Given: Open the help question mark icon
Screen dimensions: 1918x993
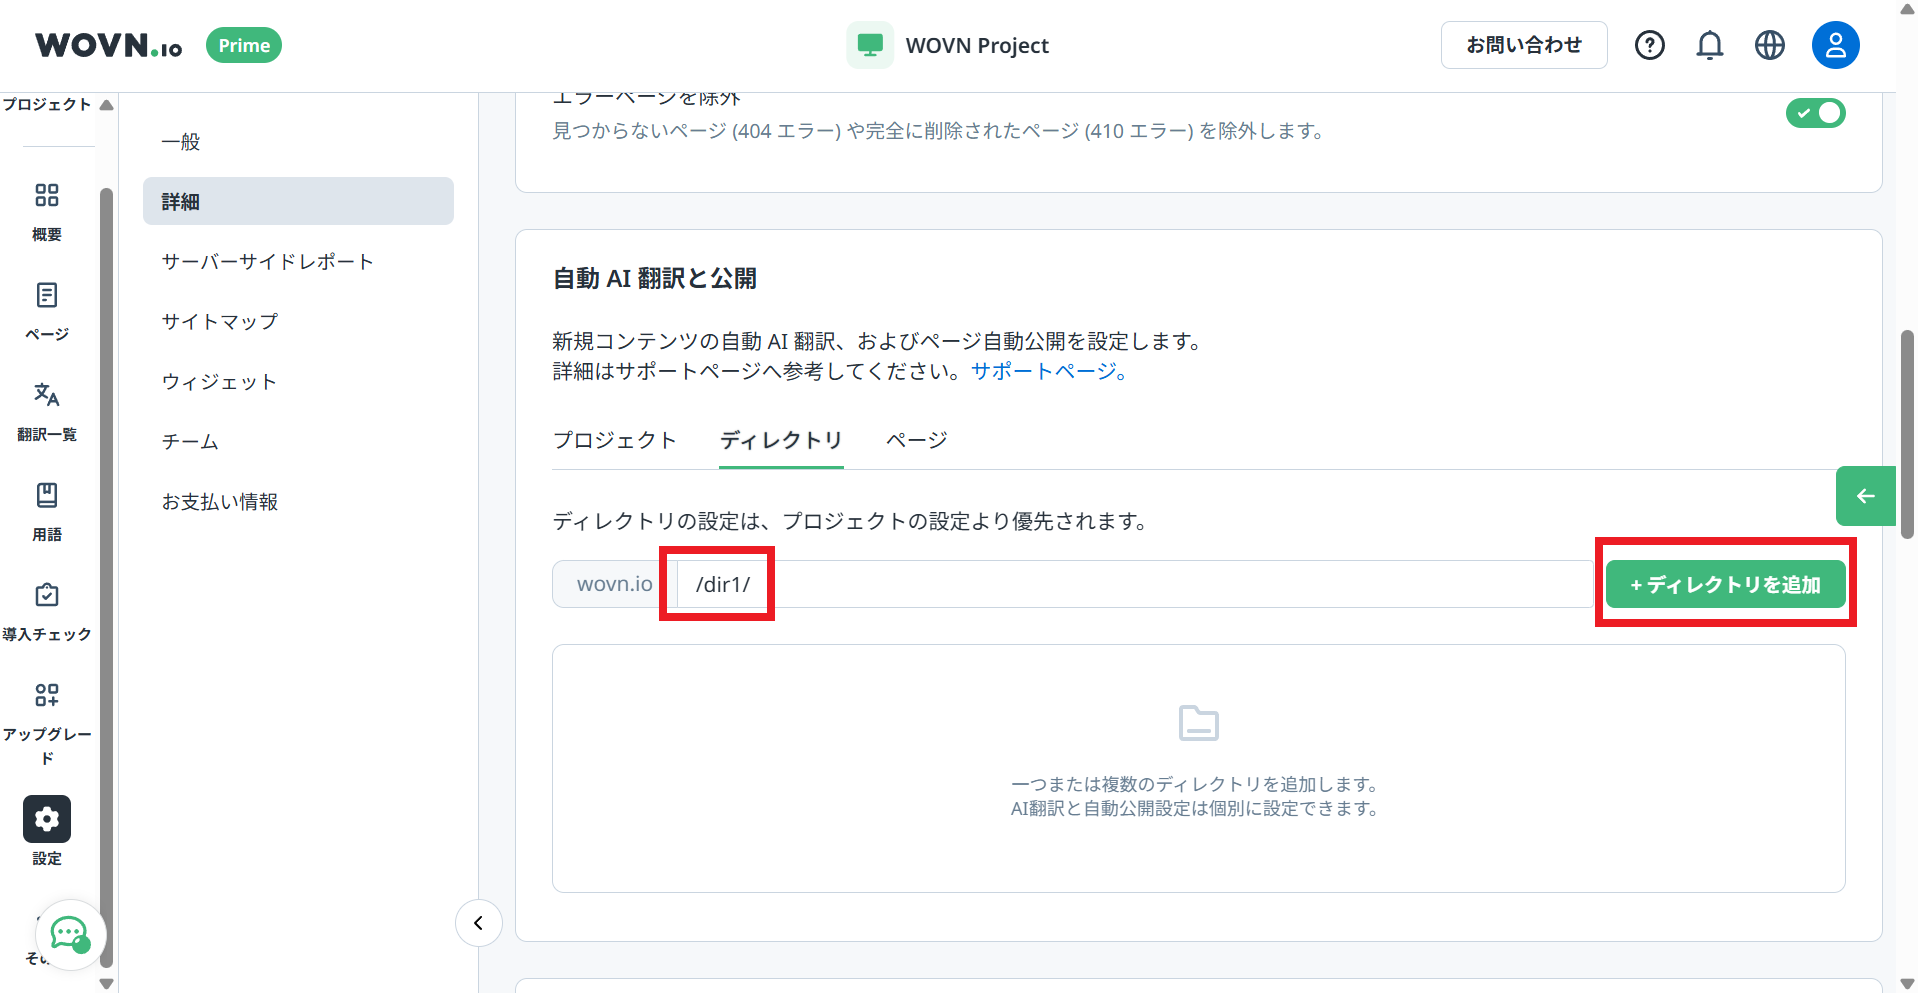Looking at the screenshot, I should (1649, 44).
